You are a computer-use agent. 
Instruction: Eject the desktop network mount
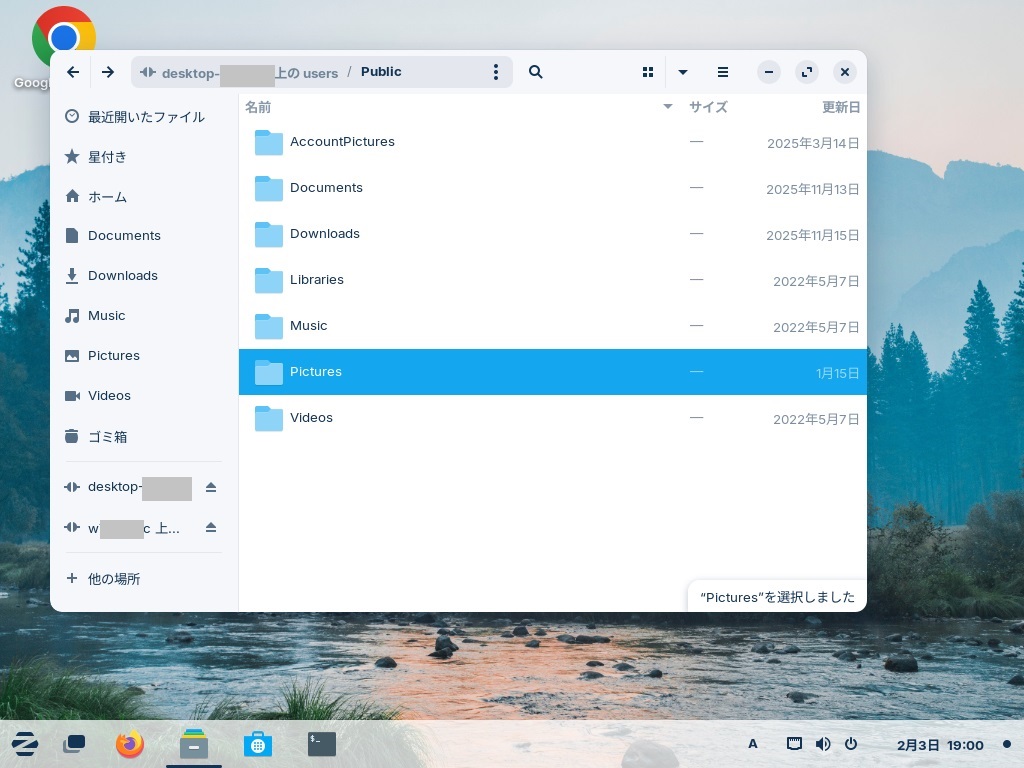click(211, 487)
